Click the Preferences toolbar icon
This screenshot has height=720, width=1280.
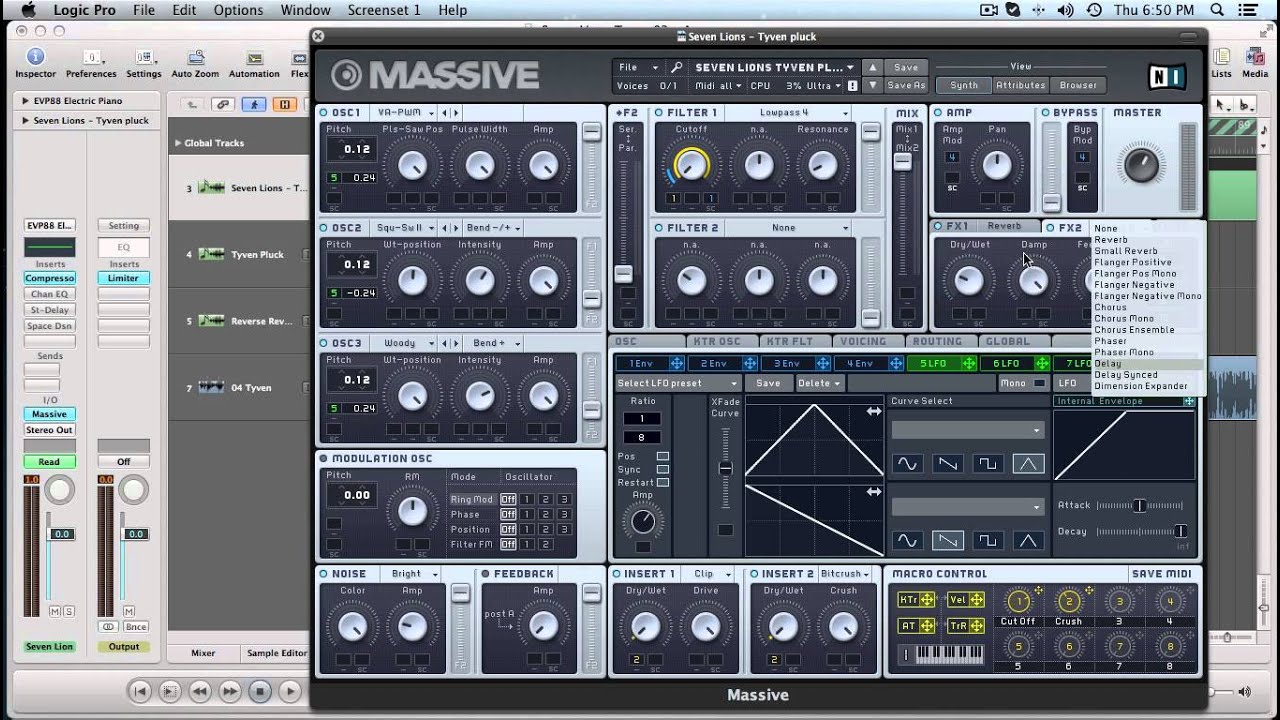[91, 57]
